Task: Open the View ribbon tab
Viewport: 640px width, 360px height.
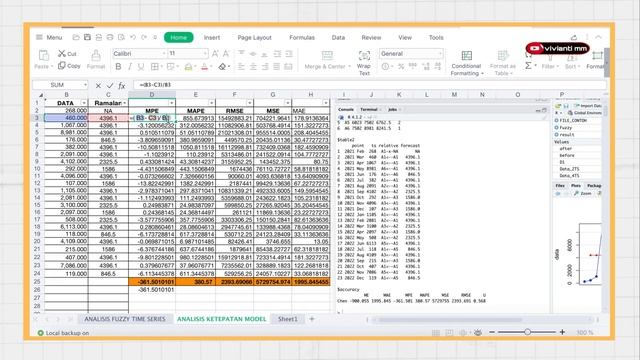Action: click(x=405, y=38)
